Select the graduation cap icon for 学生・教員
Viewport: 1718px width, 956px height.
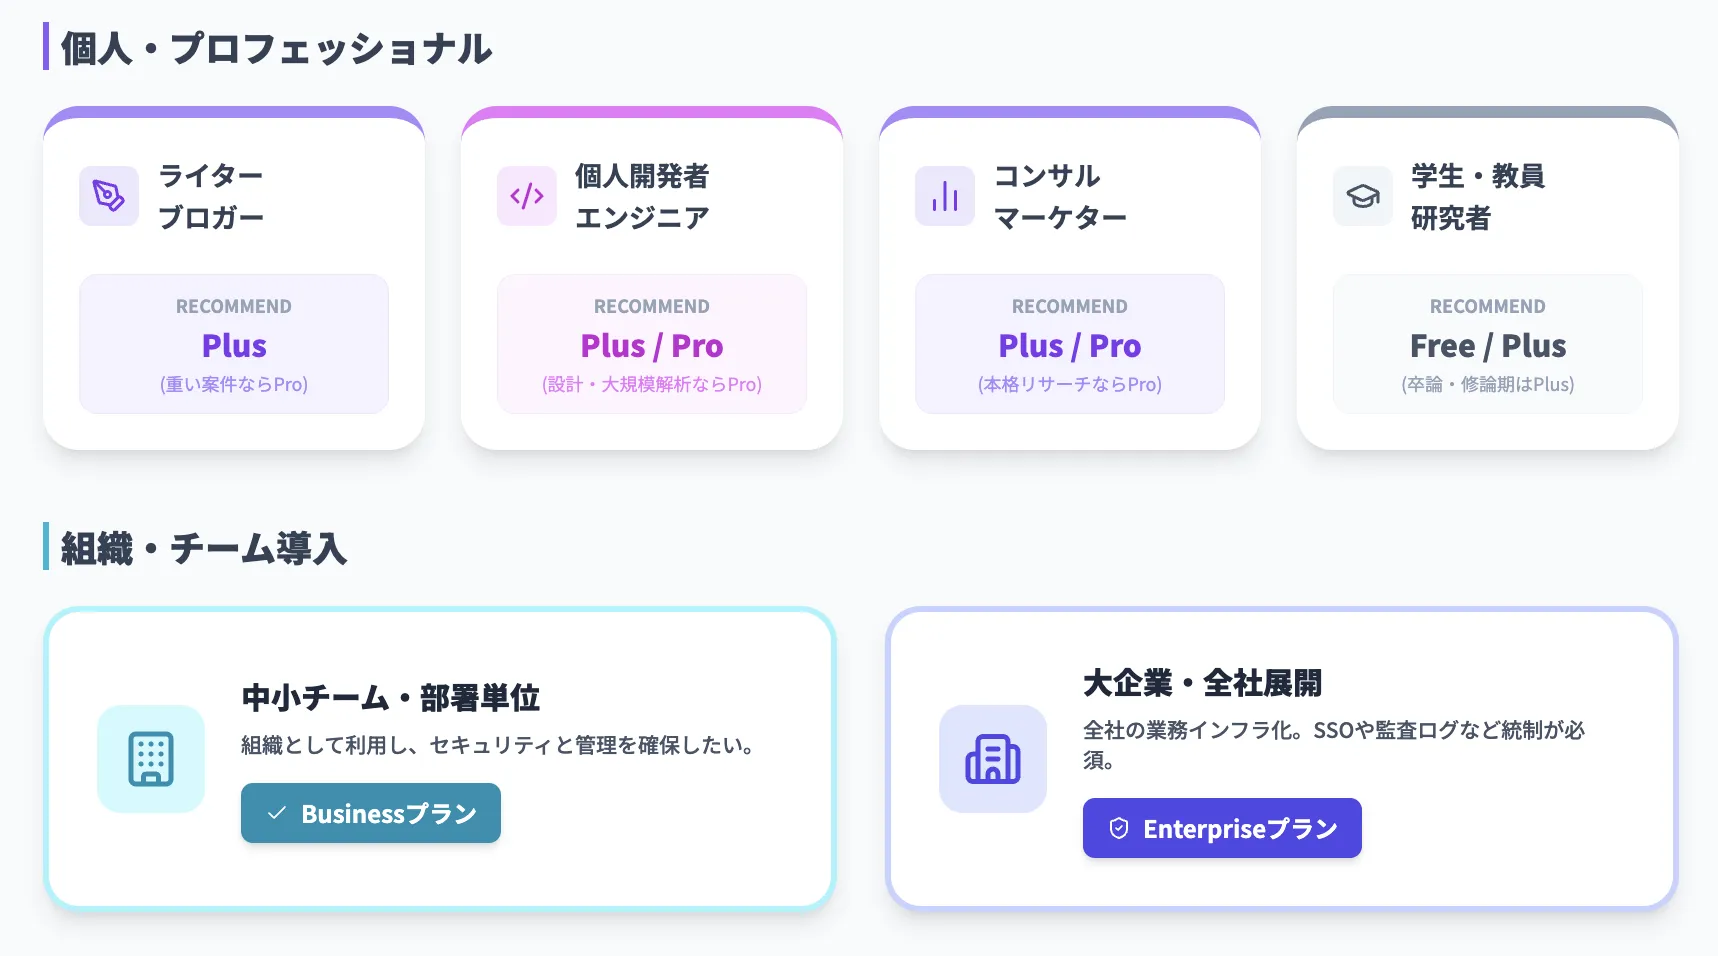(x=1362, y=197)
